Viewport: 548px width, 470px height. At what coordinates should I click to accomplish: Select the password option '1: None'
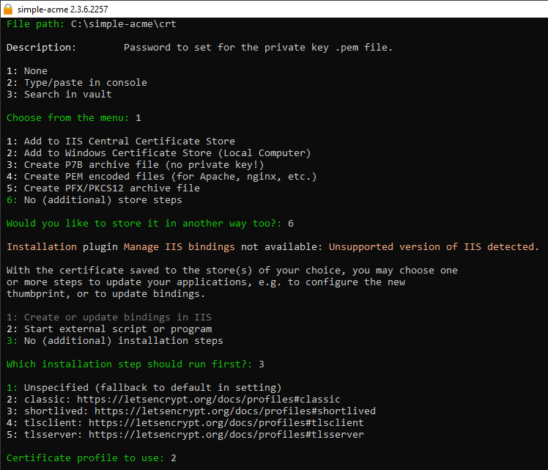27,71
